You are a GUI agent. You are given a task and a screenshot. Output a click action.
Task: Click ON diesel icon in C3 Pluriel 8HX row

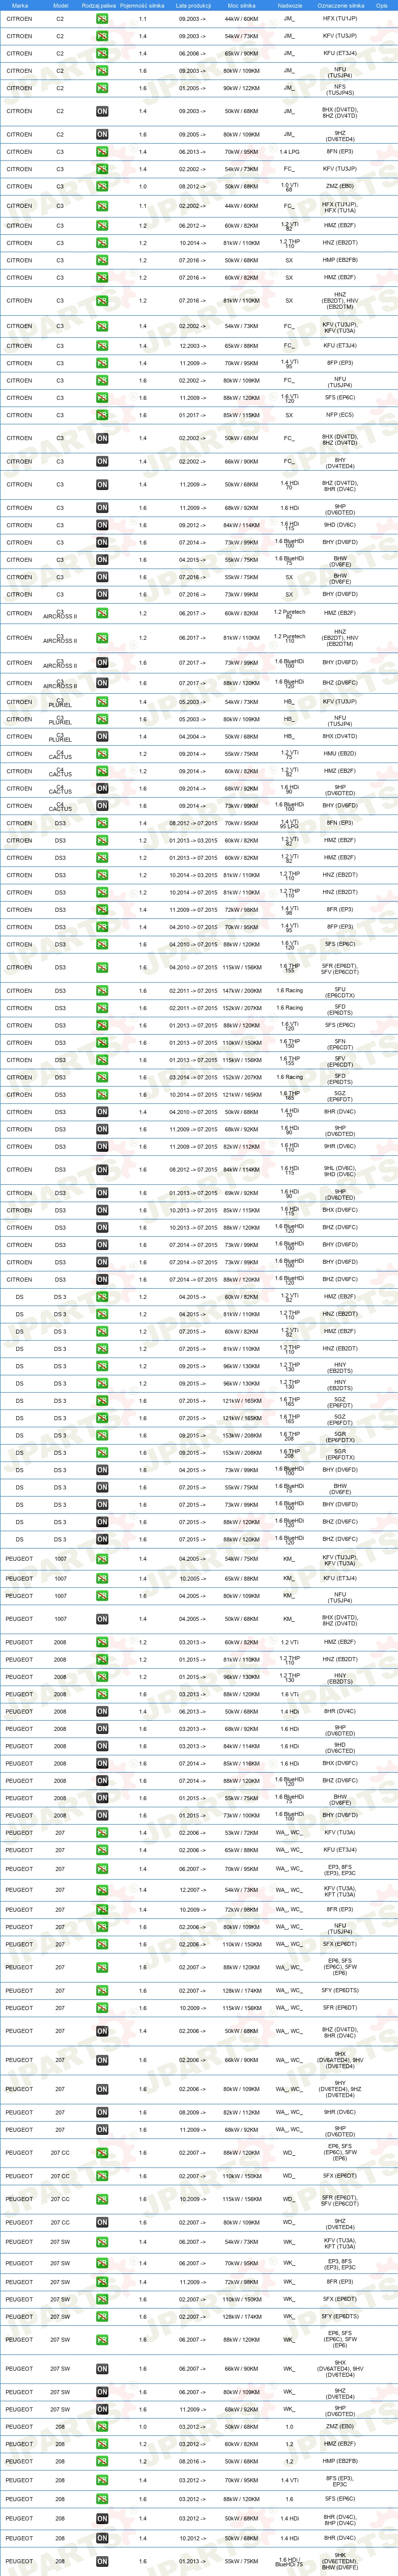pyautogui.click(x=102, y=737)
